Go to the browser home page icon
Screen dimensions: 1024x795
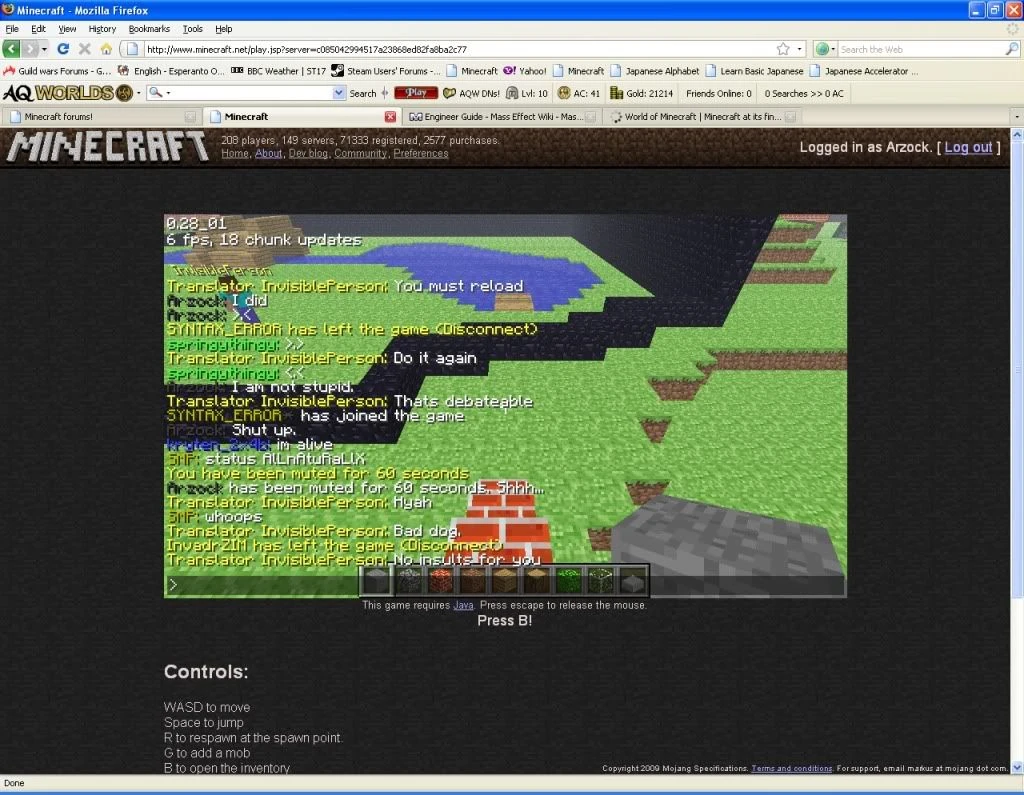point(106,49)
